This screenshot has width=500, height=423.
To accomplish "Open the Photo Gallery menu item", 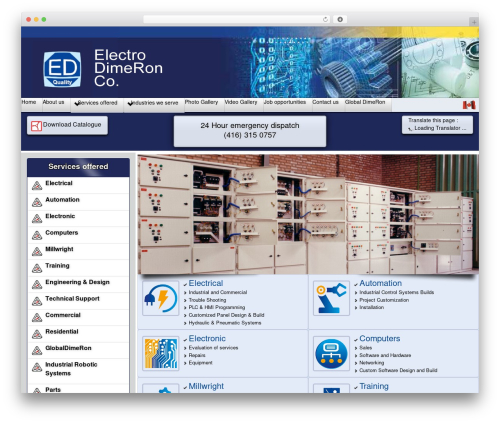I will [x=201, y=102].
